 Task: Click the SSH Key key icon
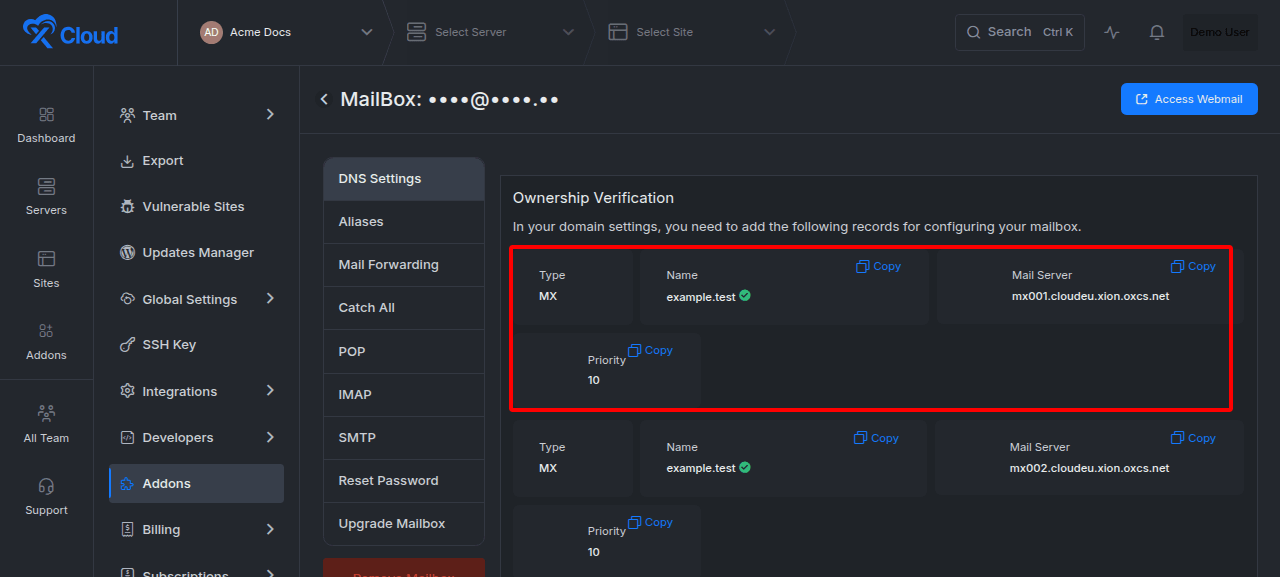[x=127, y=345]
